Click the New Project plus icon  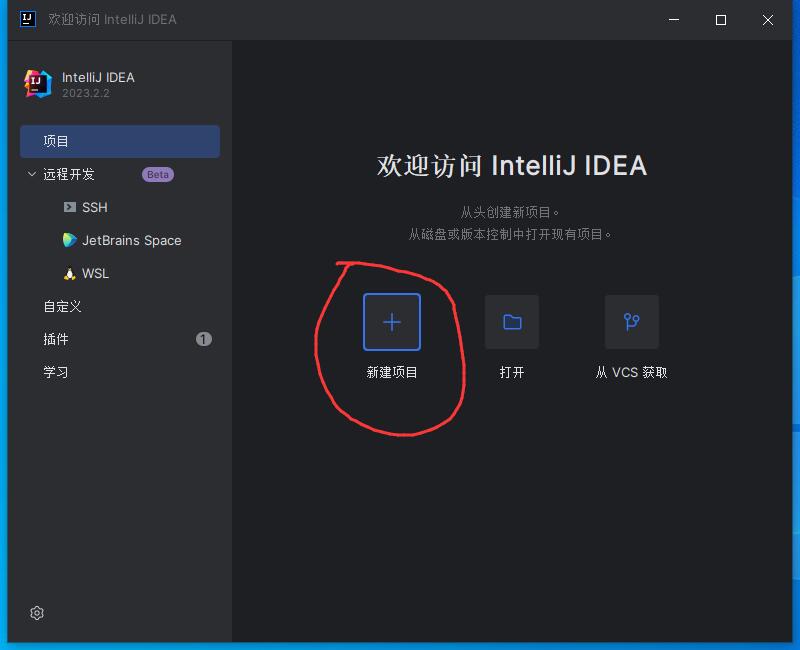click(392, 322)
